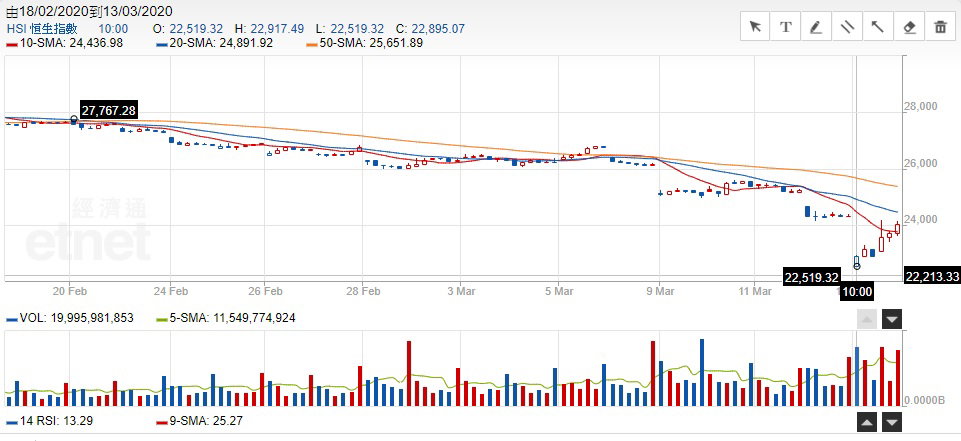Click the 10-SMA: 24,436.98 legend
Screen dimensions: 961x441
[65, 43]
